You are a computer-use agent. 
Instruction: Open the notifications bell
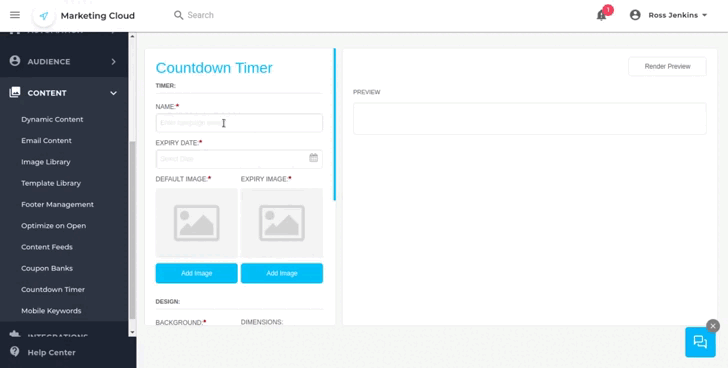point(601,15)
